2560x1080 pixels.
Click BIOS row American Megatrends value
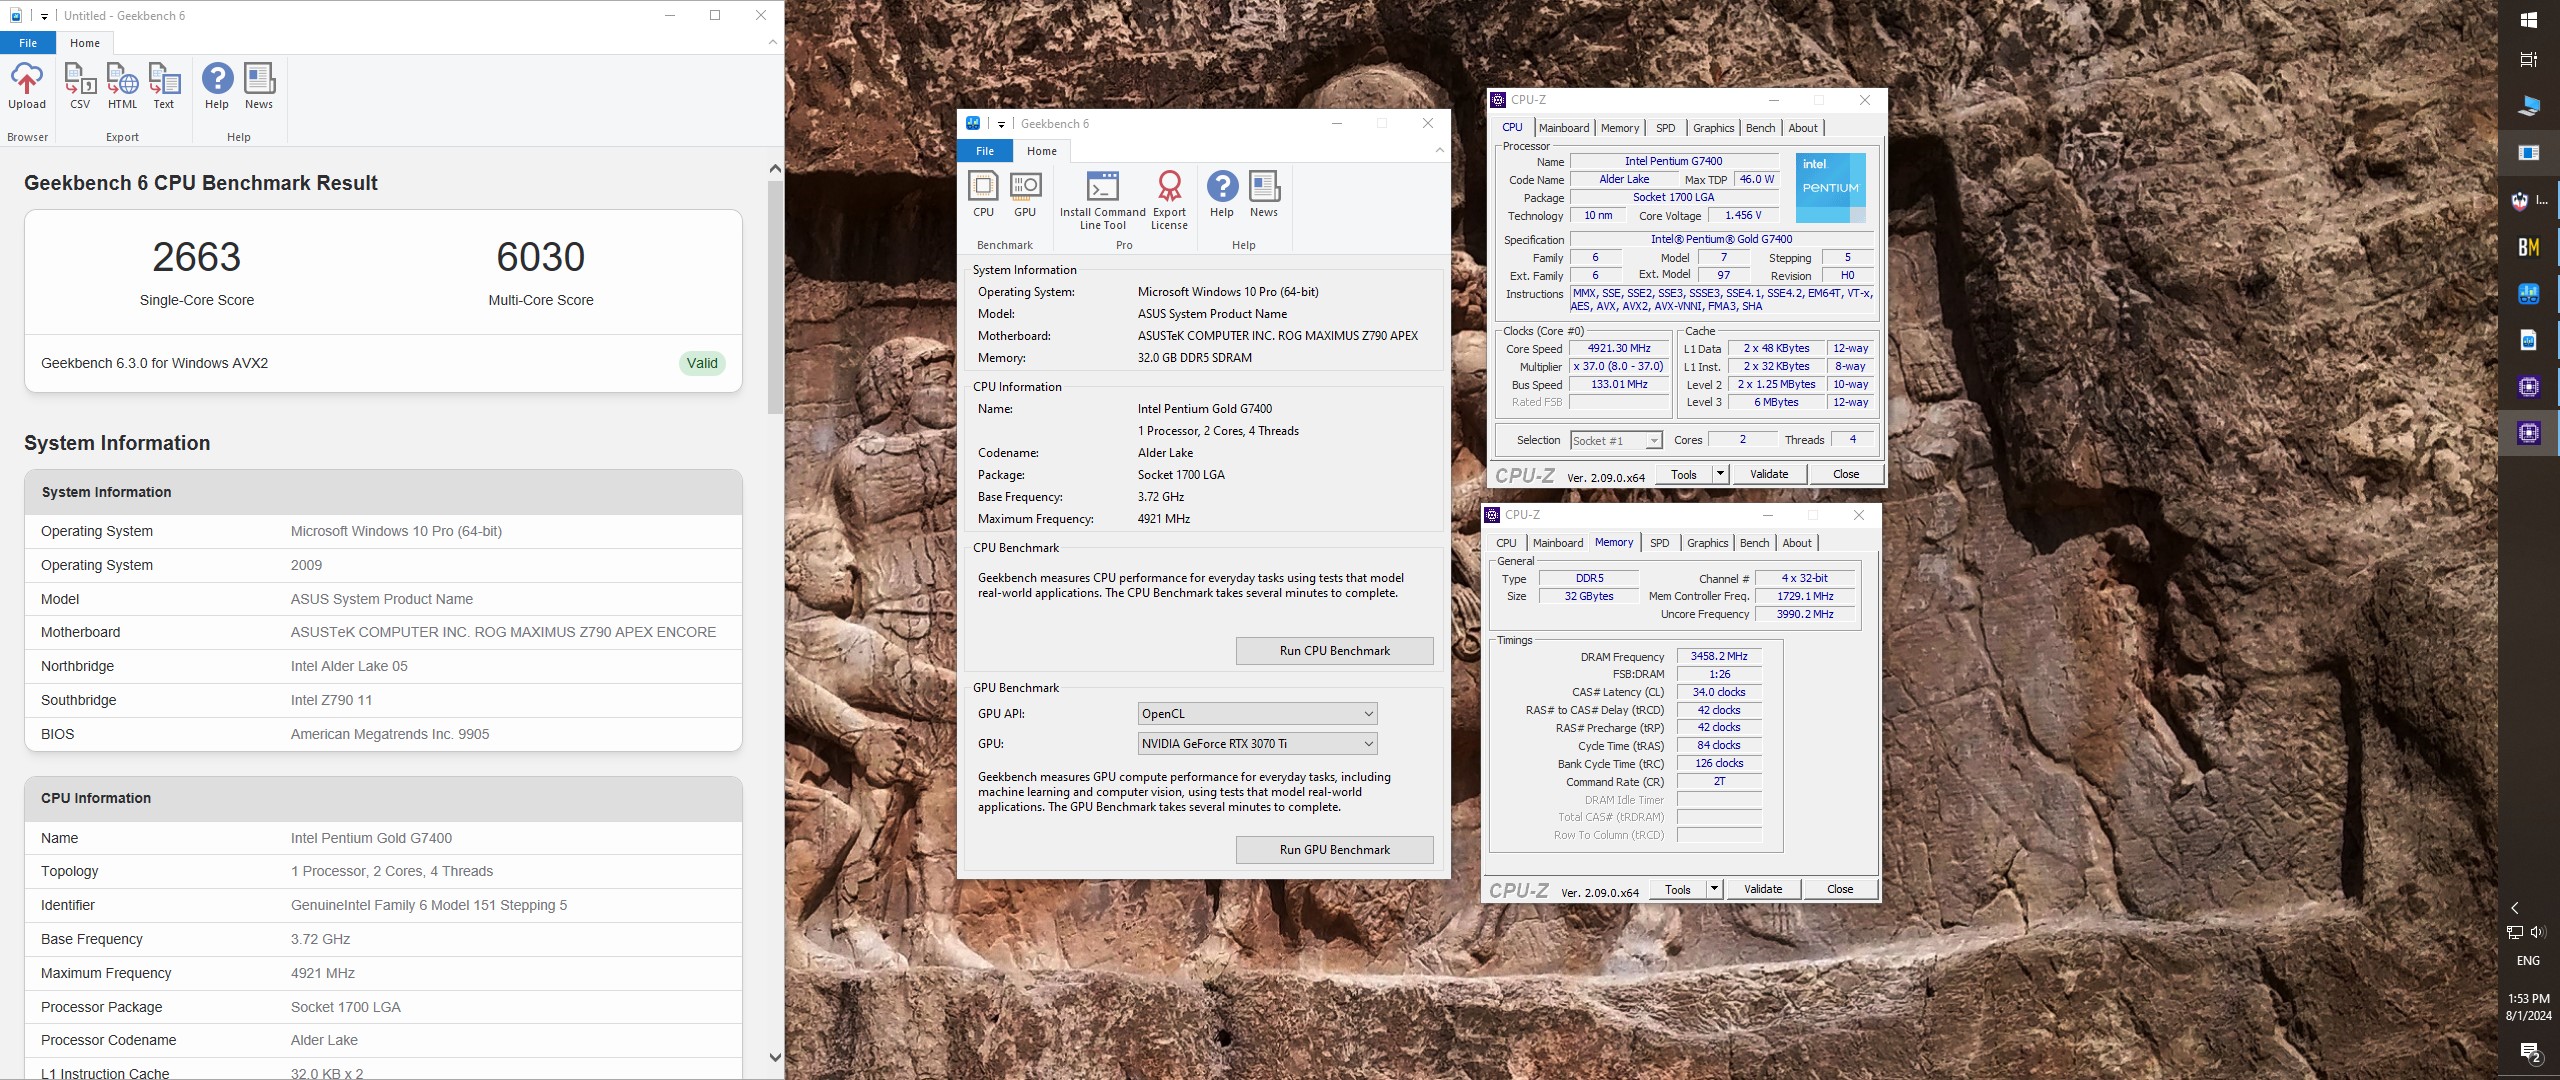[390, 734]
